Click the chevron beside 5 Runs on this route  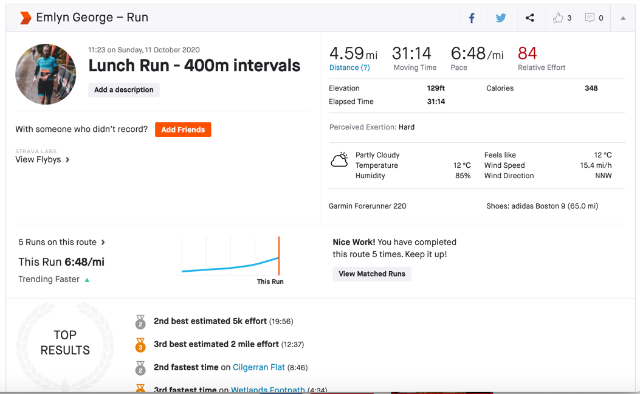point(103,242)
